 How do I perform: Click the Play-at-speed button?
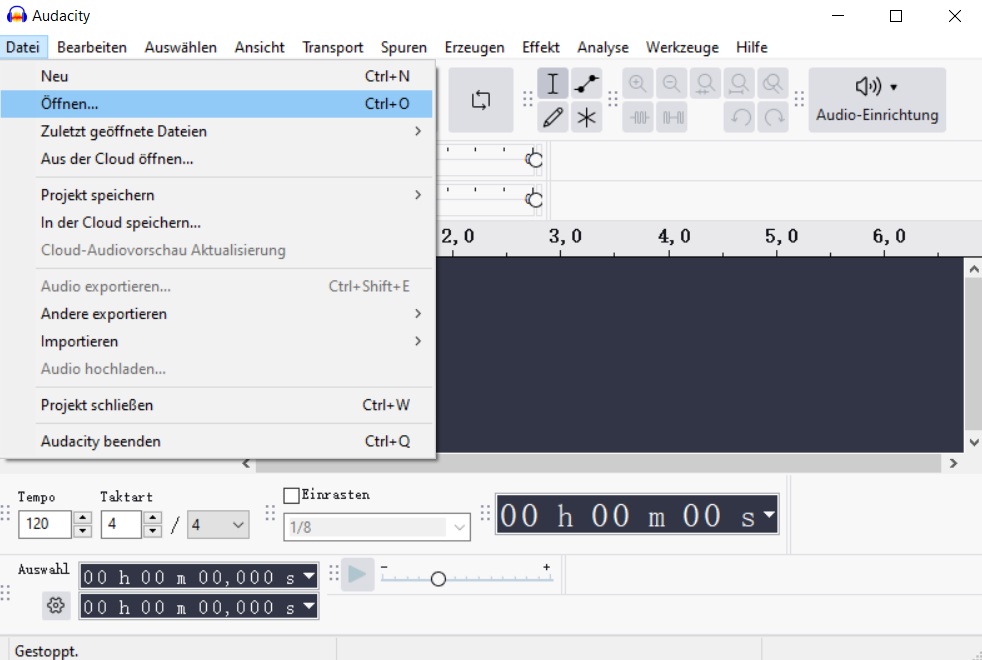pos(357,574)
